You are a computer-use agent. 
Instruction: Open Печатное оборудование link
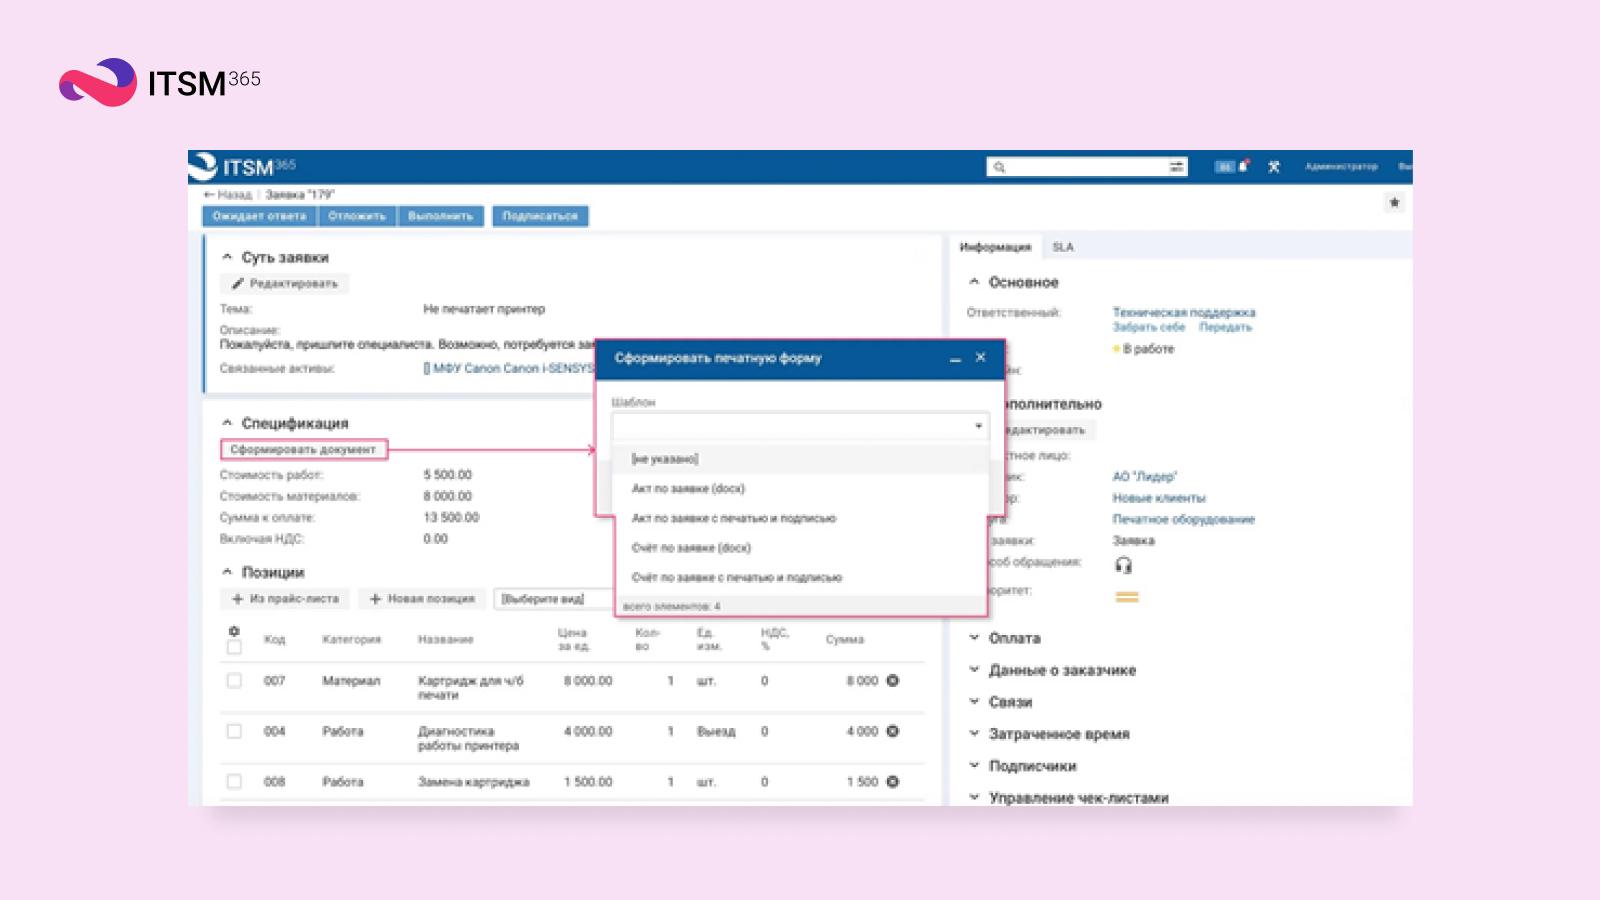[1184, 519]
